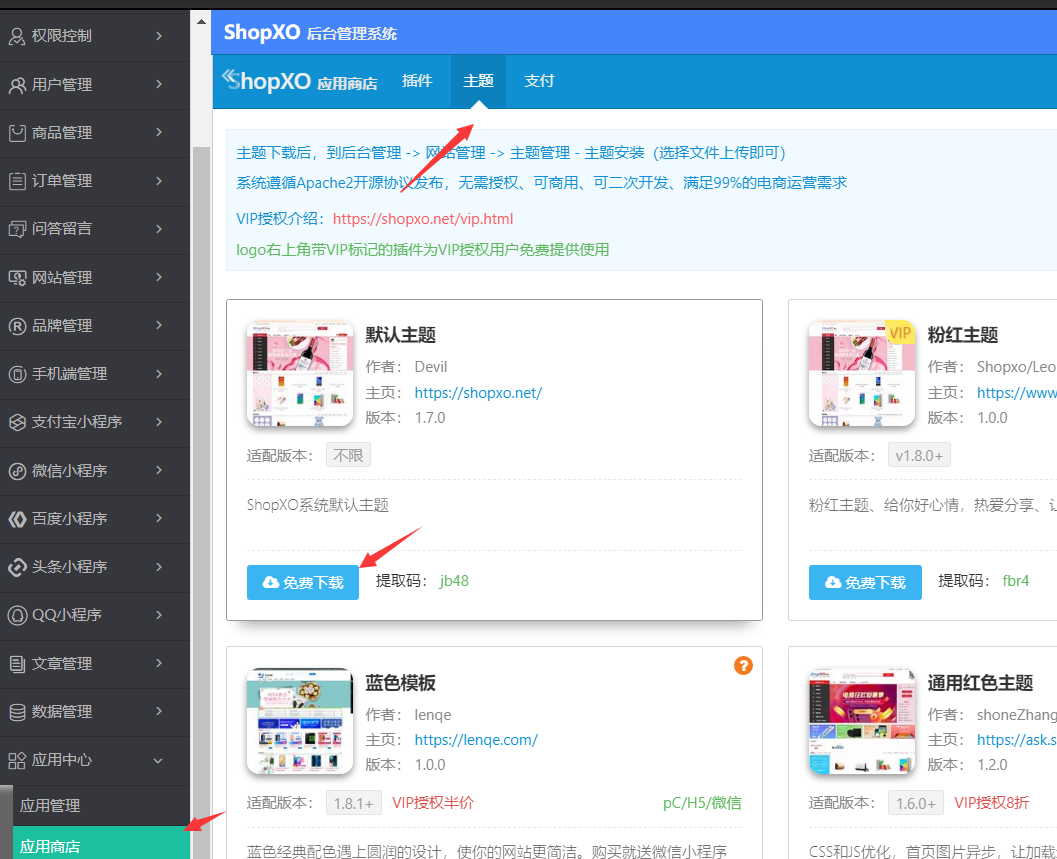Open the 应用管理 submenu item
1057x859 pixels.
101,806
